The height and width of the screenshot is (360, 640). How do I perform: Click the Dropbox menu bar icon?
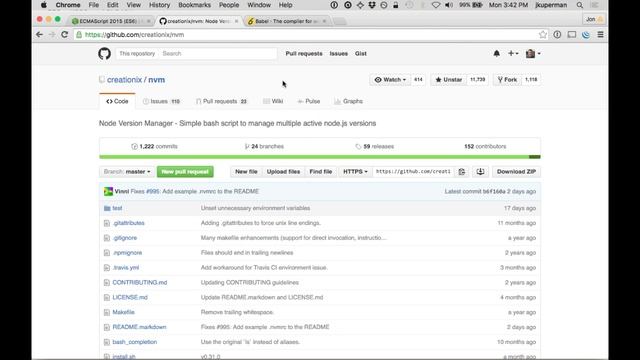point(372,5)
